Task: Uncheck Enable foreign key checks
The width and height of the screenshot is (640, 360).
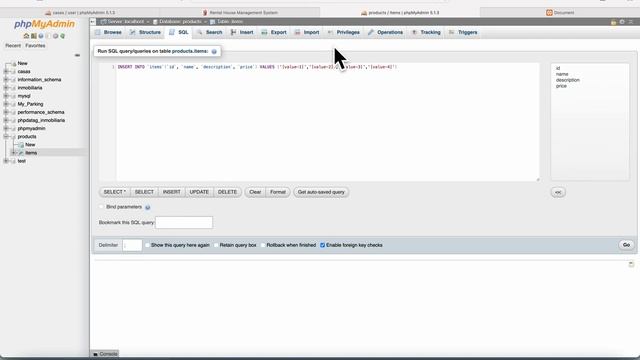Action: [x=322, y=245]
